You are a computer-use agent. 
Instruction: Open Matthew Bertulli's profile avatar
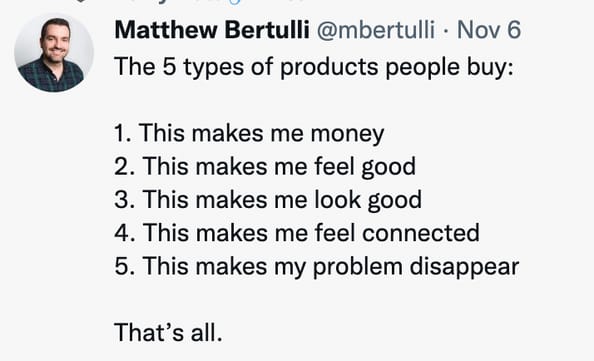54,53
